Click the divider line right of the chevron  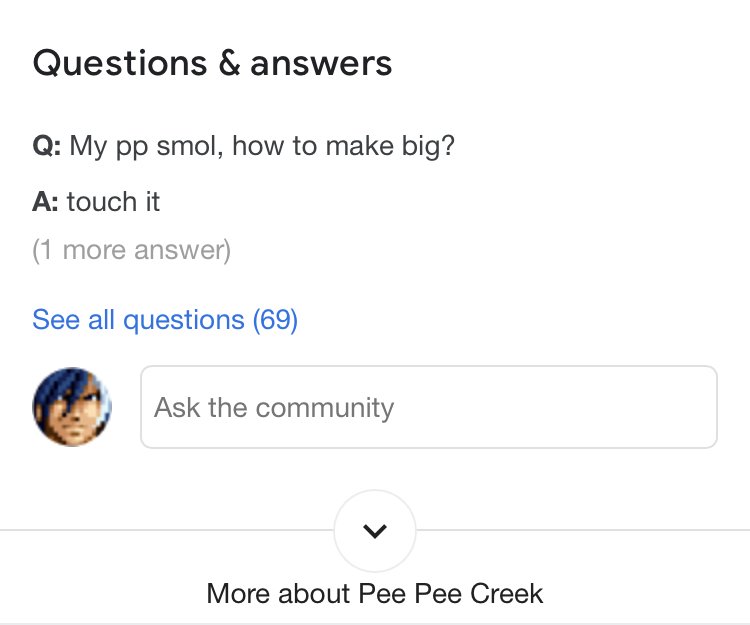point(583,530)
